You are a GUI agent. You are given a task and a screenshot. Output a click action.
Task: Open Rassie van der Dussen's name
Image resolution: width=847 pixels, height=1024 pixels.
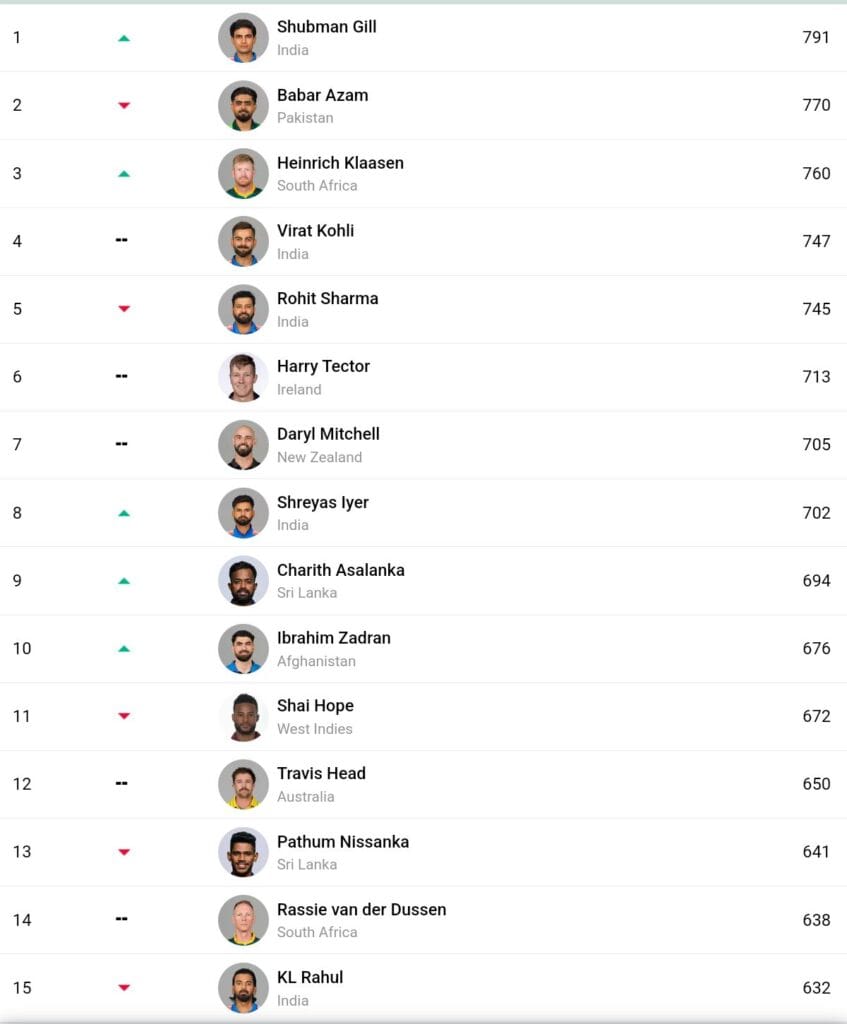(361, 909)
